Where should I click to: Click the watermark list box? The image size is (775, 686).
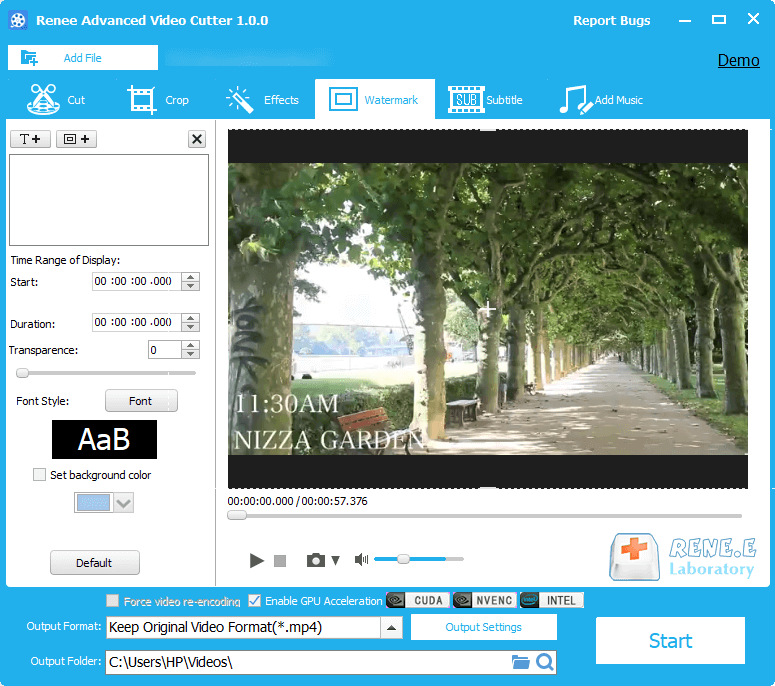click(x=109, y=200)
